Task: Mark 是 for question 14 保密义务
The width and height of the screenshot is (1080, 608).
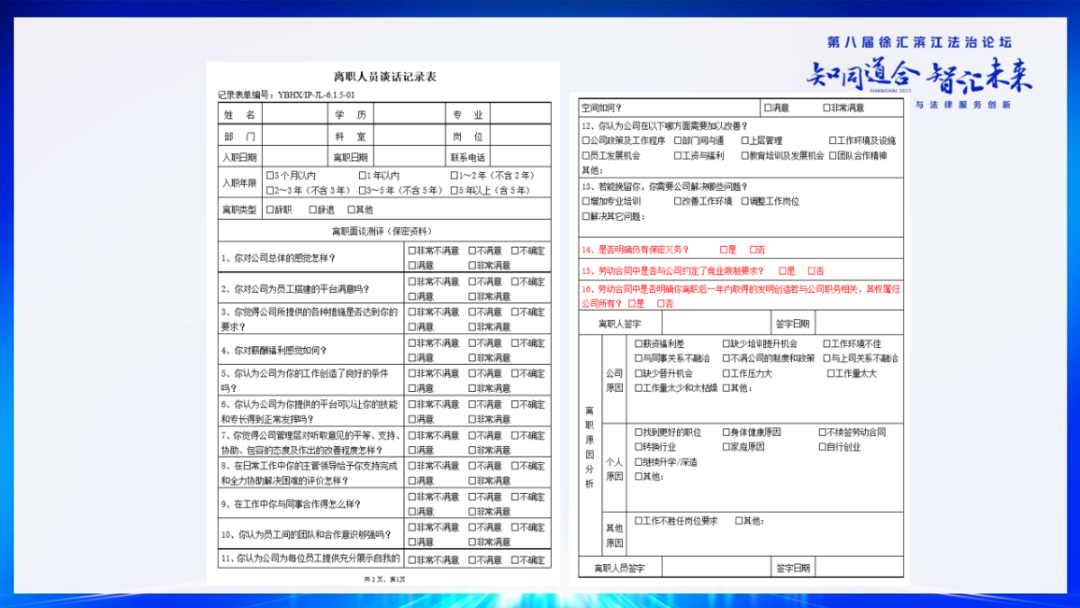Action: 724,250
